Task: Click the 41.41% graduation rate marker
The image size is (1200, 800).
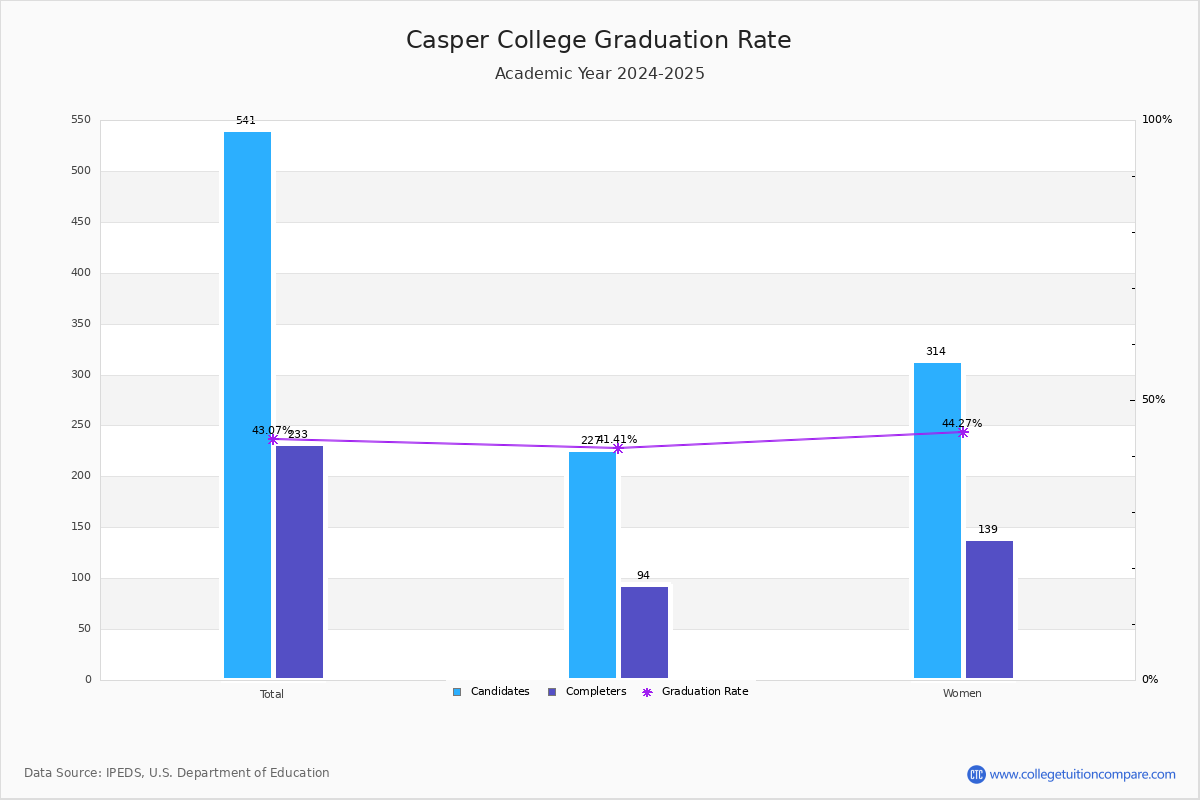Action: (x=617, y=448)
